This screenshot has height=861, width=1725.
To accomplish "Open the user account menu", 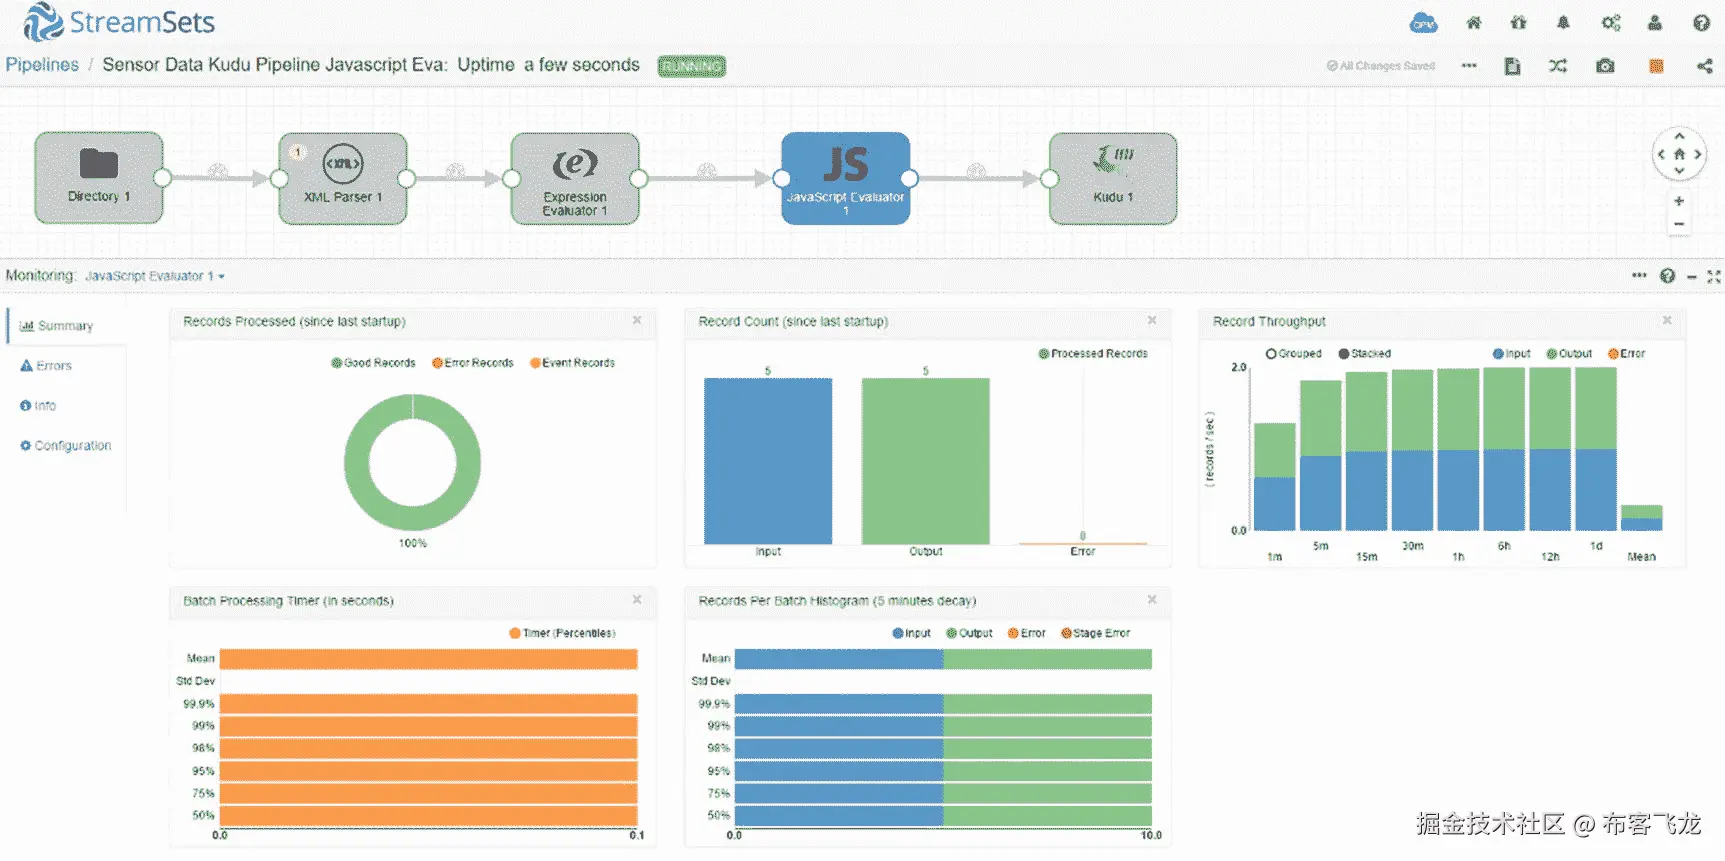I will tap(1655, 23).
